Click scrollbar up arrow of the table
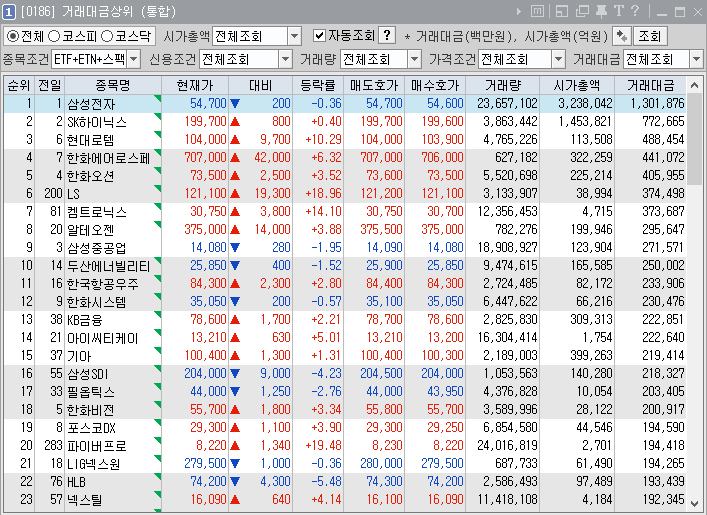The image size is (707, 515). 694,85
